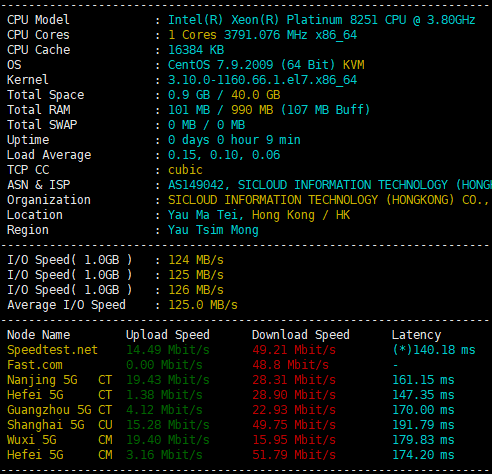Select the Load Average value 0.15, 0.10, 0.06
492x474 pixels.
pos(224,155)
